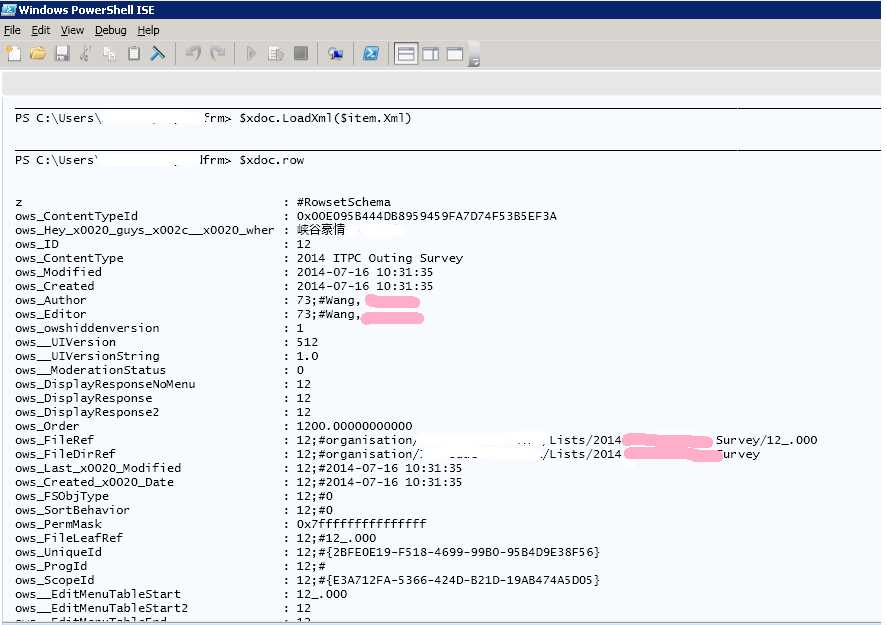887x625 pixels.
Task: Open a new remote PowerShell tab icon
Action: click(336, 54)
